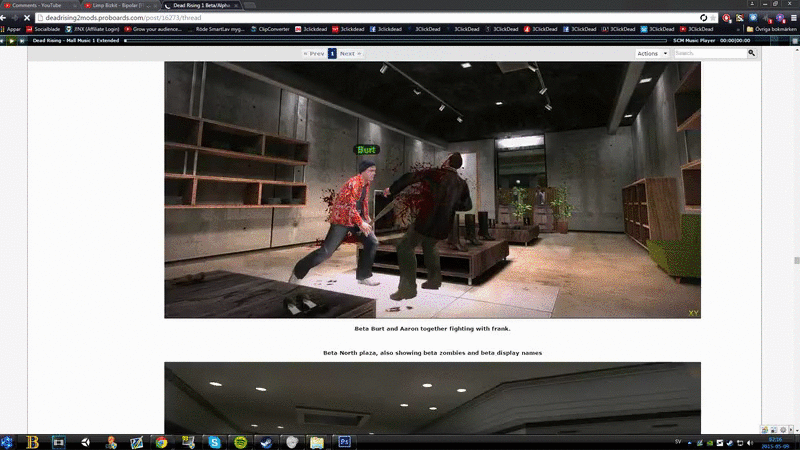Click the page vertical scrollbar thumb
800x450 pixels.
796,261
